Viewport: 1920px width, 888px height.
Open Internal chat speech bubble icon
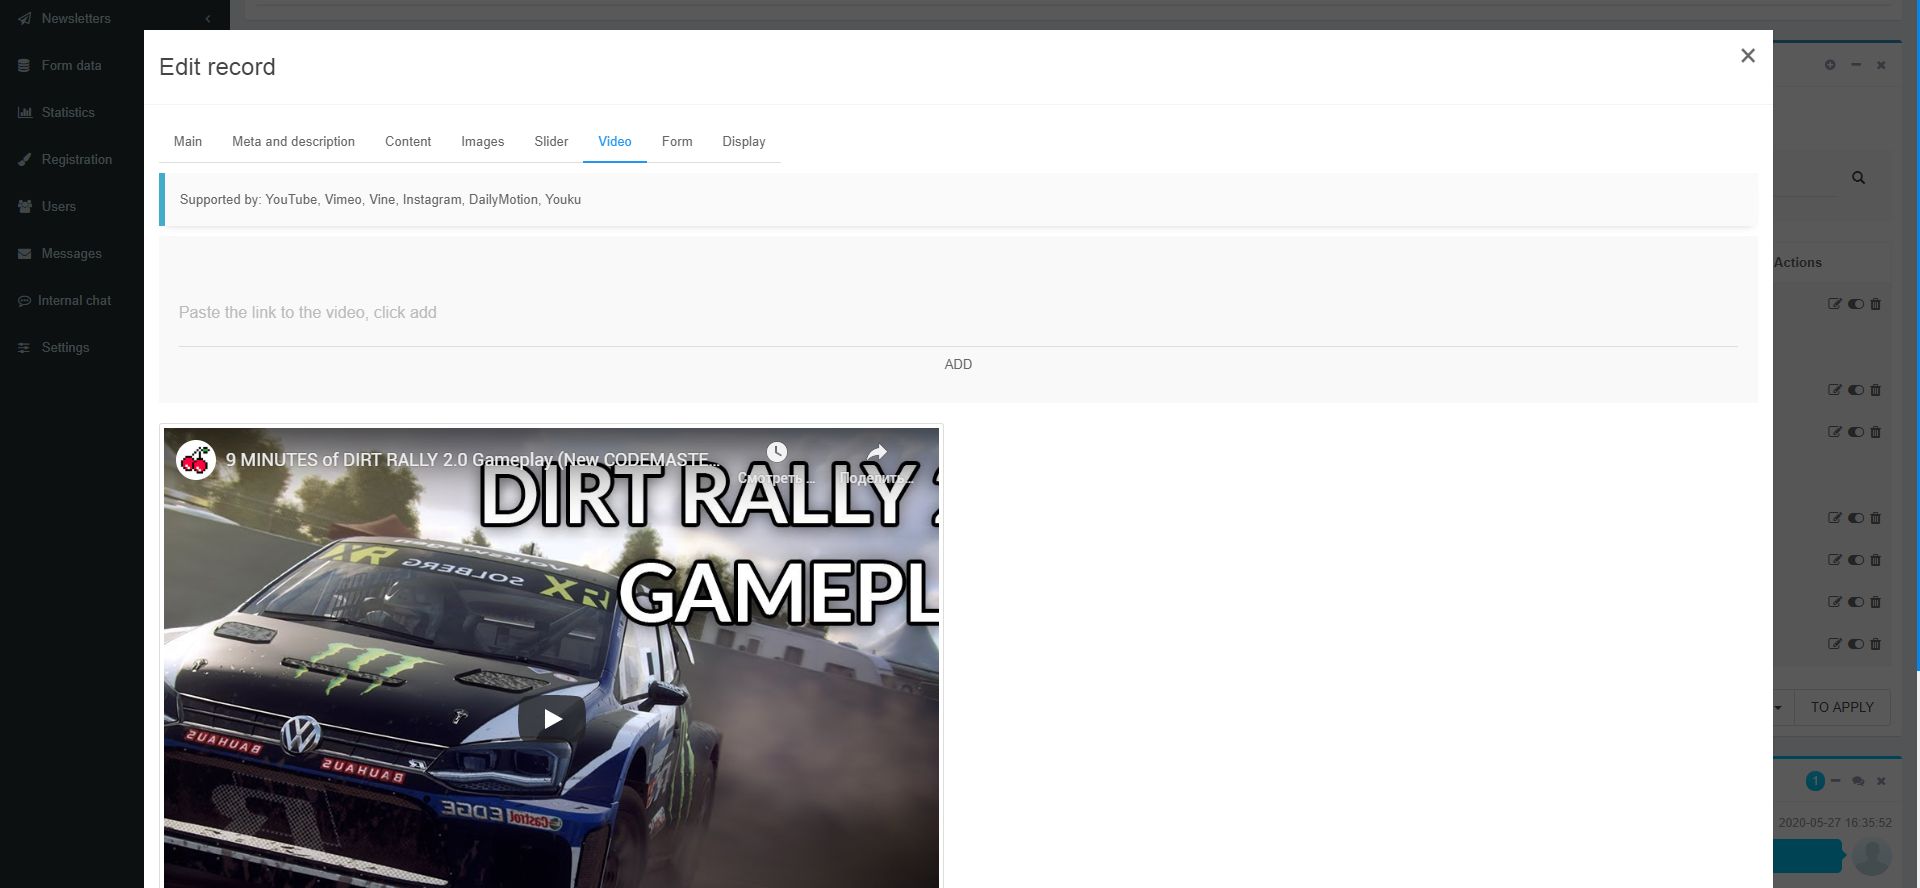(24, 301)
